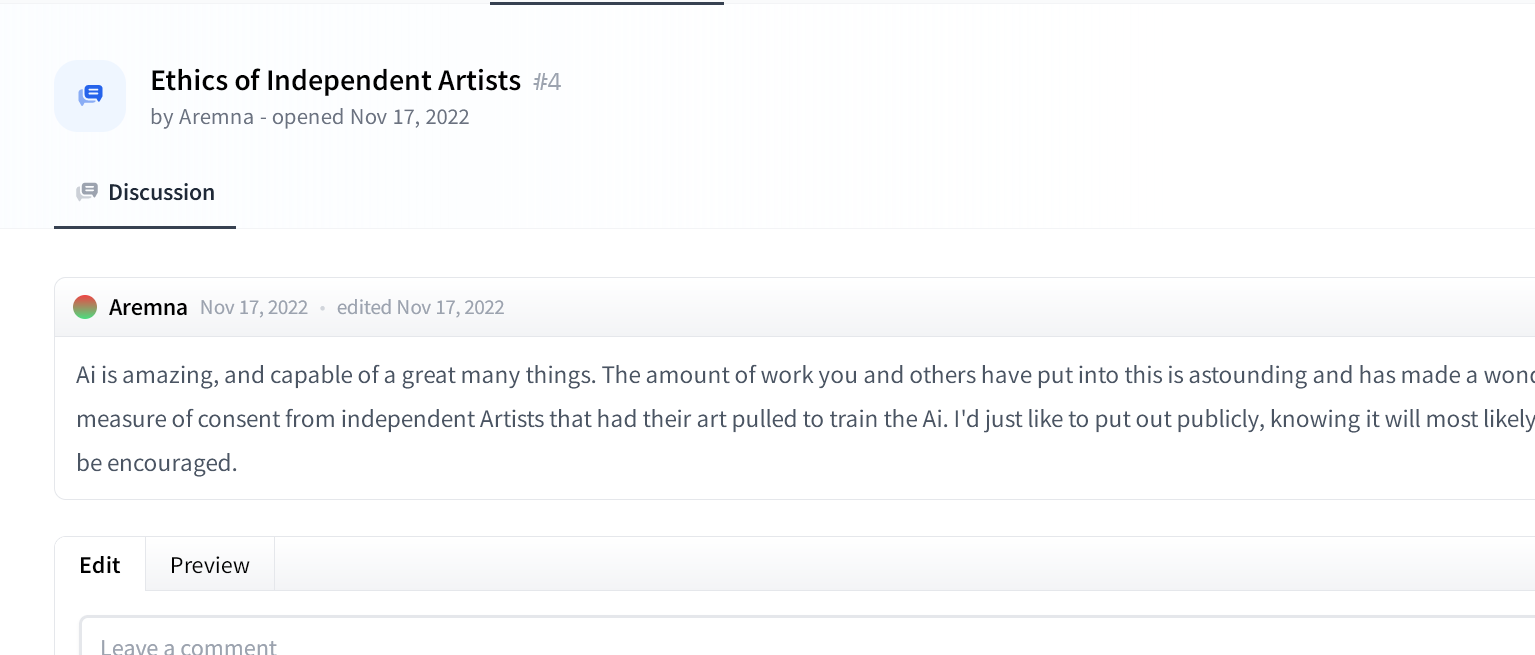Click the #4 discussion number
The image size is (1535, 655).
tap(547, 81)
